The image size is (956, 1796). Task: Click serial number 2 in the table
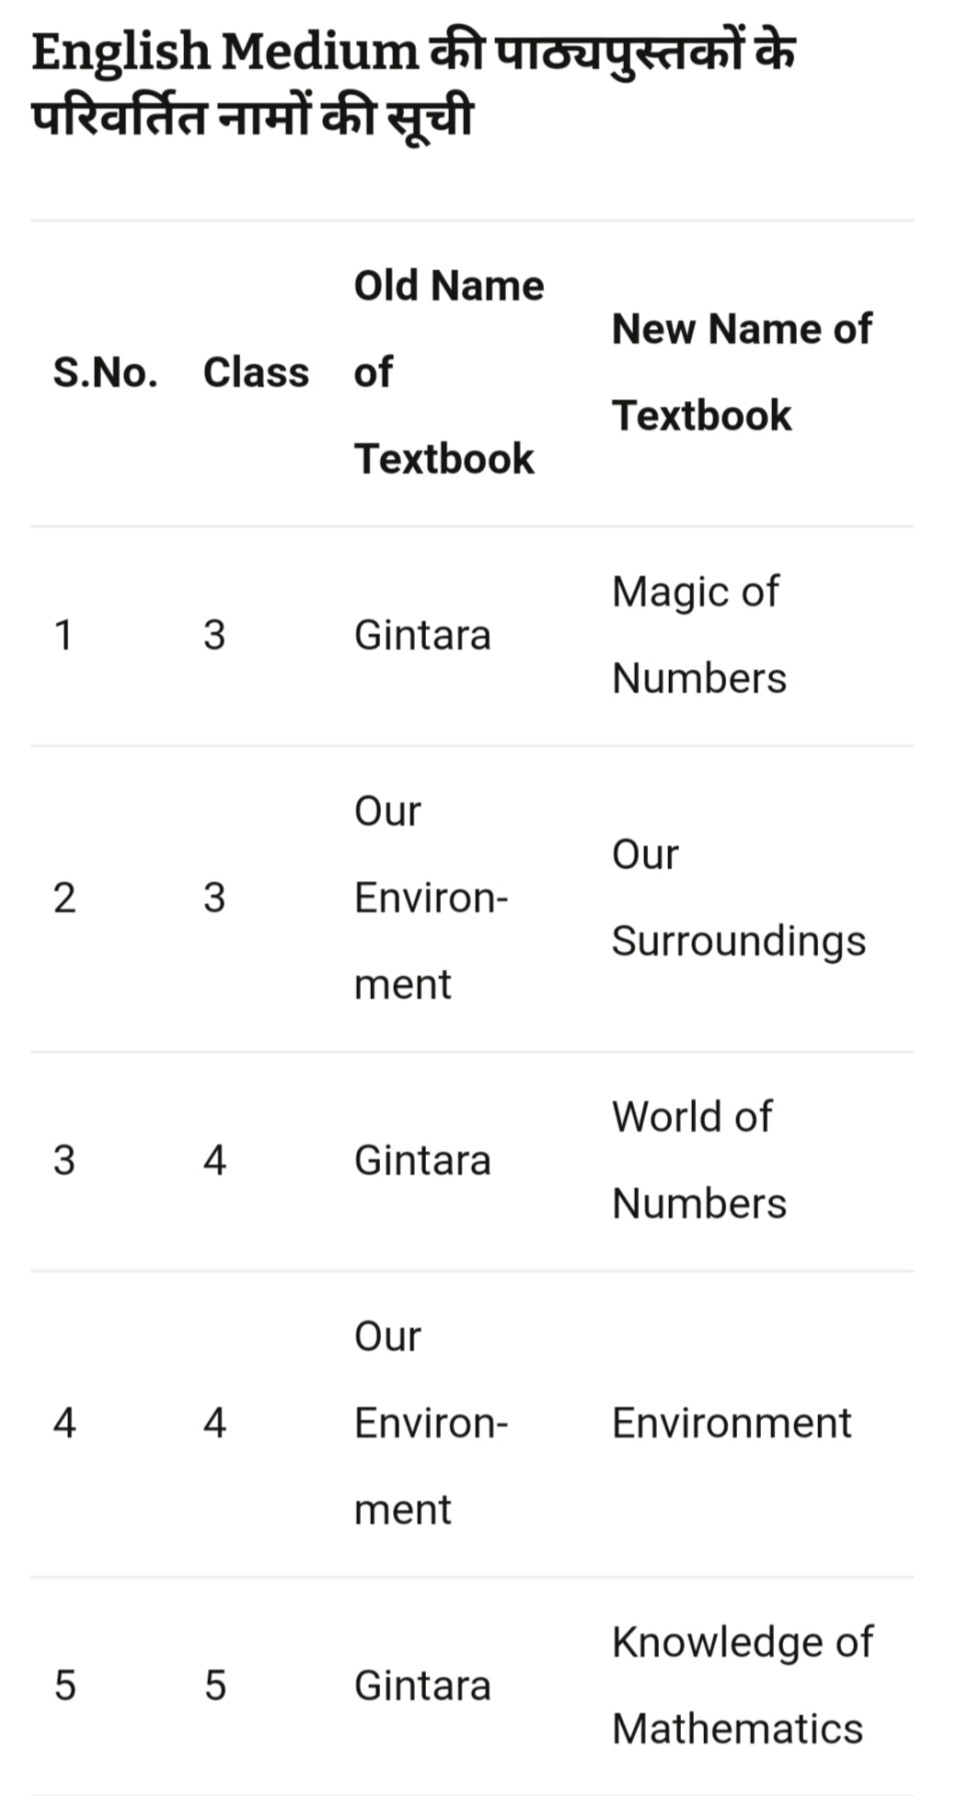64,897
